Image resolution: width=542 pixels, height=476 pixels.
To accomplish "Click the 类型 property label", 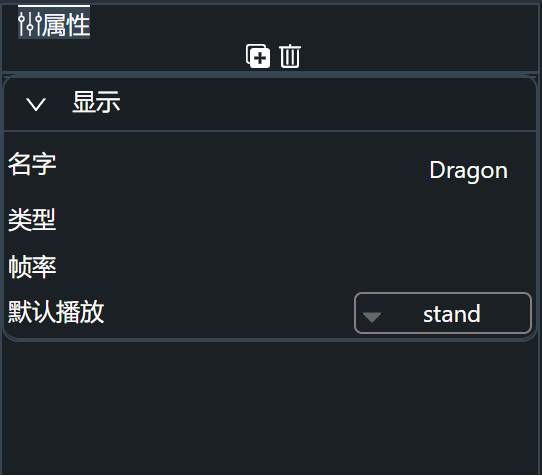I will [32, 220].
